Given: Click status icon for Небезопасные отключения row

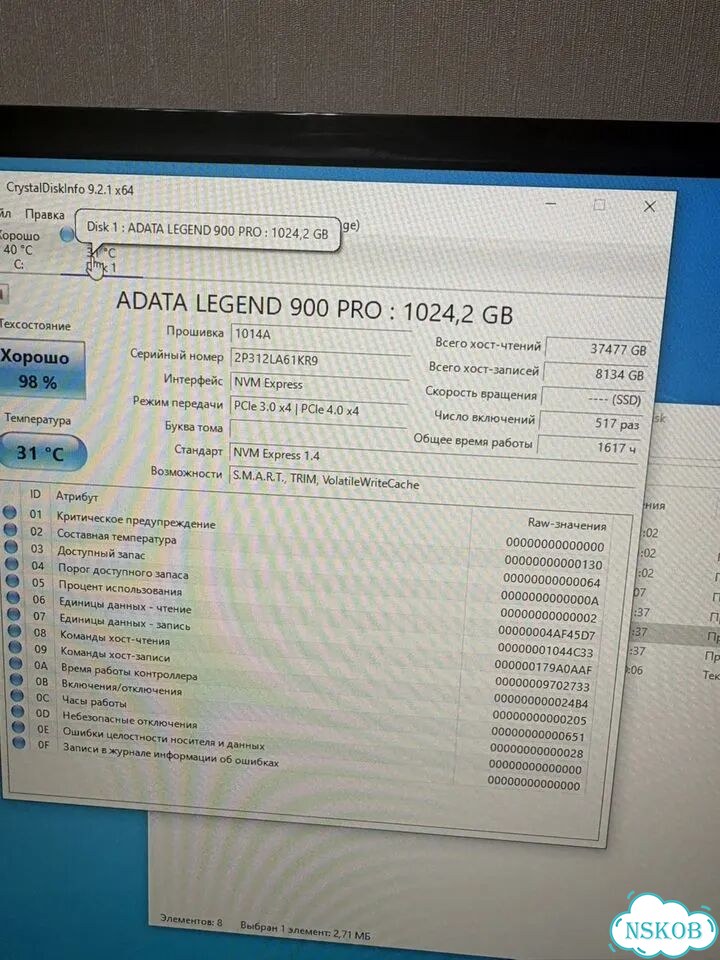Looking at the screenshot, I should click(x=18, y=711).
